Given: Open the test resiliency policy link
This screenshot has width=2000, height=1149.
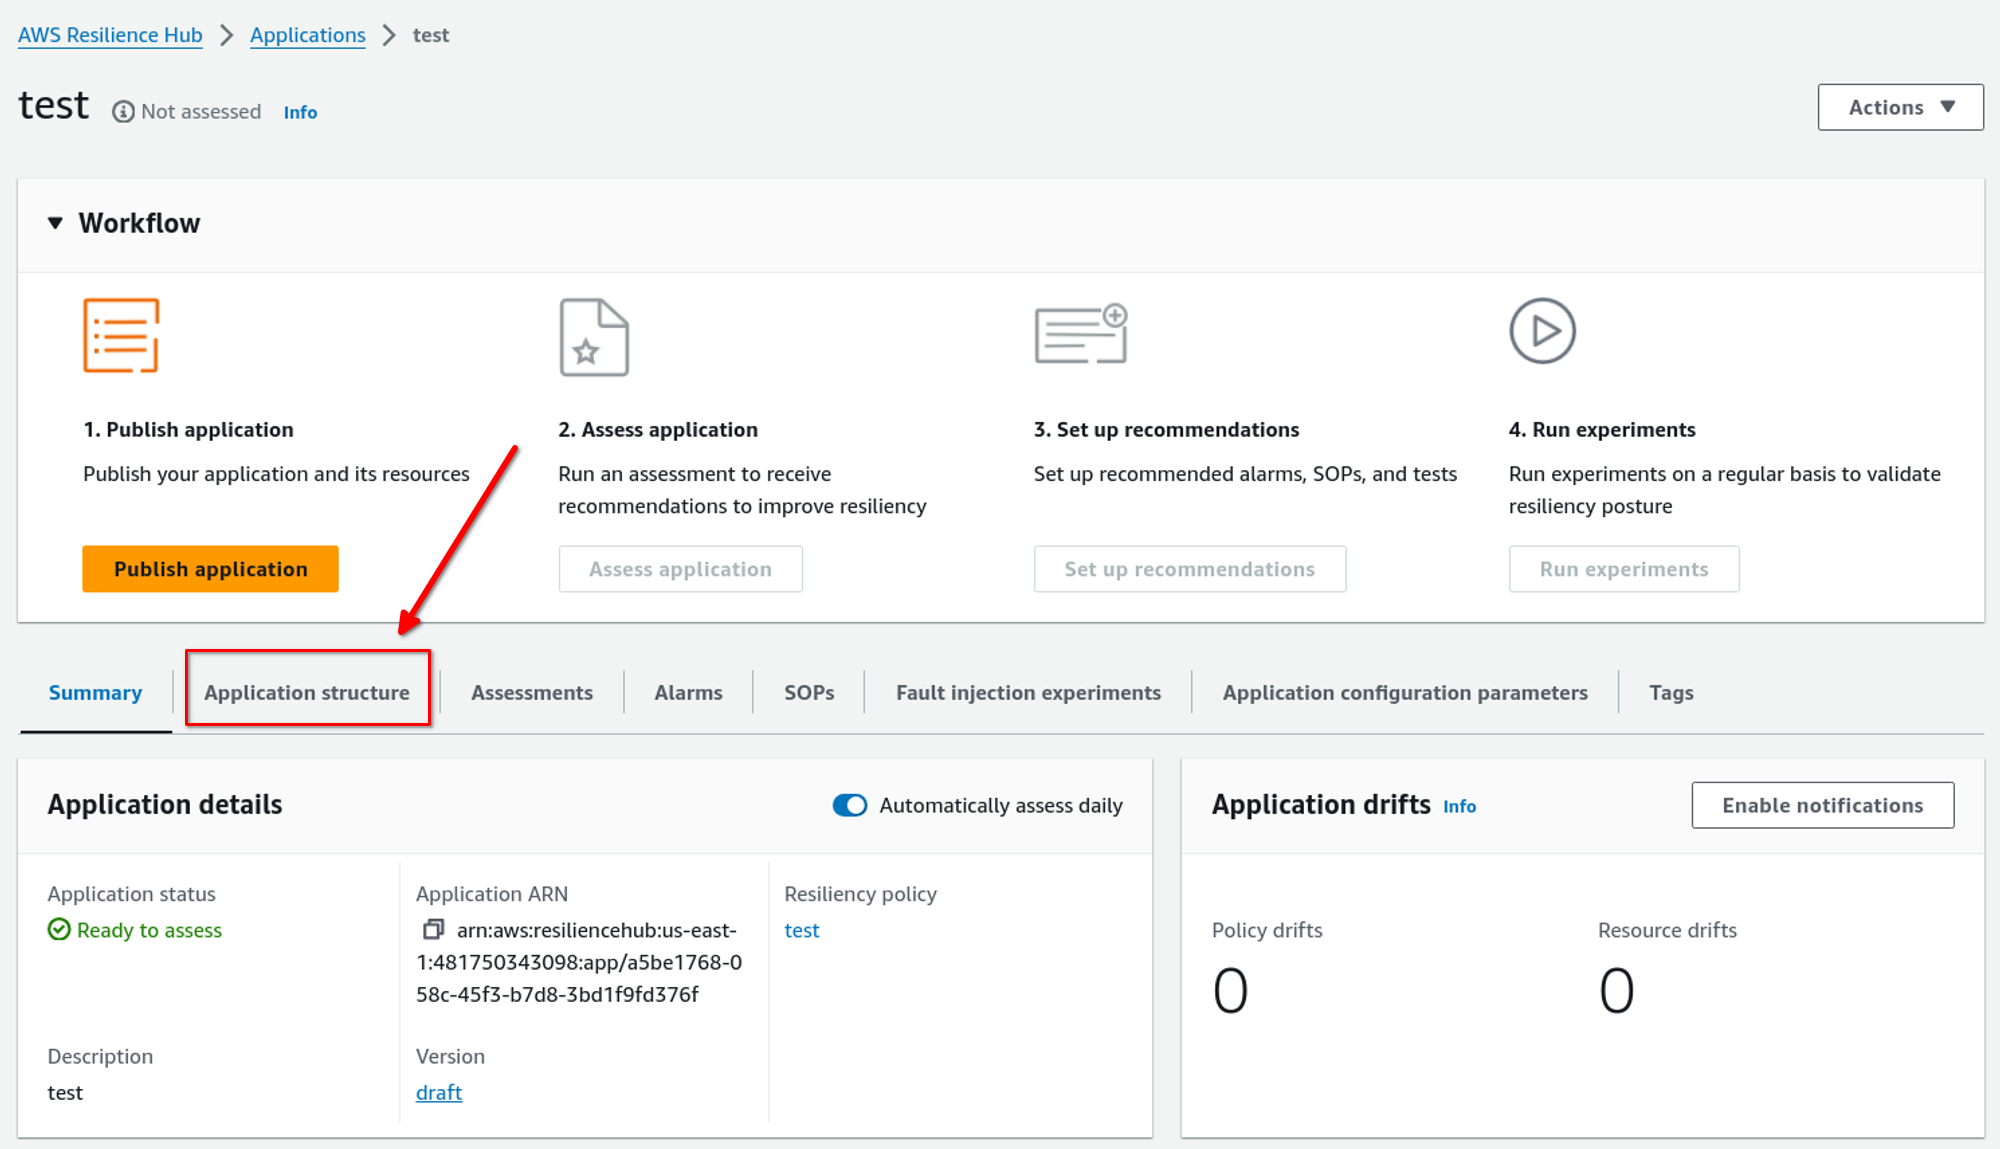Looking at the screenshot, I should [x=801, y=930].
